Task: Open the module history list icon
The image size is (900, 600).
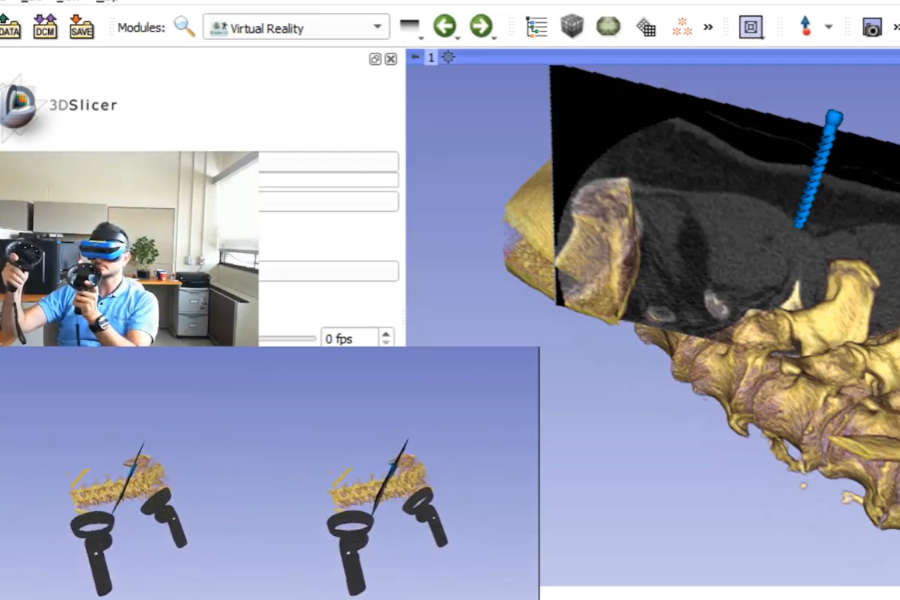Action: coord(410,27)
